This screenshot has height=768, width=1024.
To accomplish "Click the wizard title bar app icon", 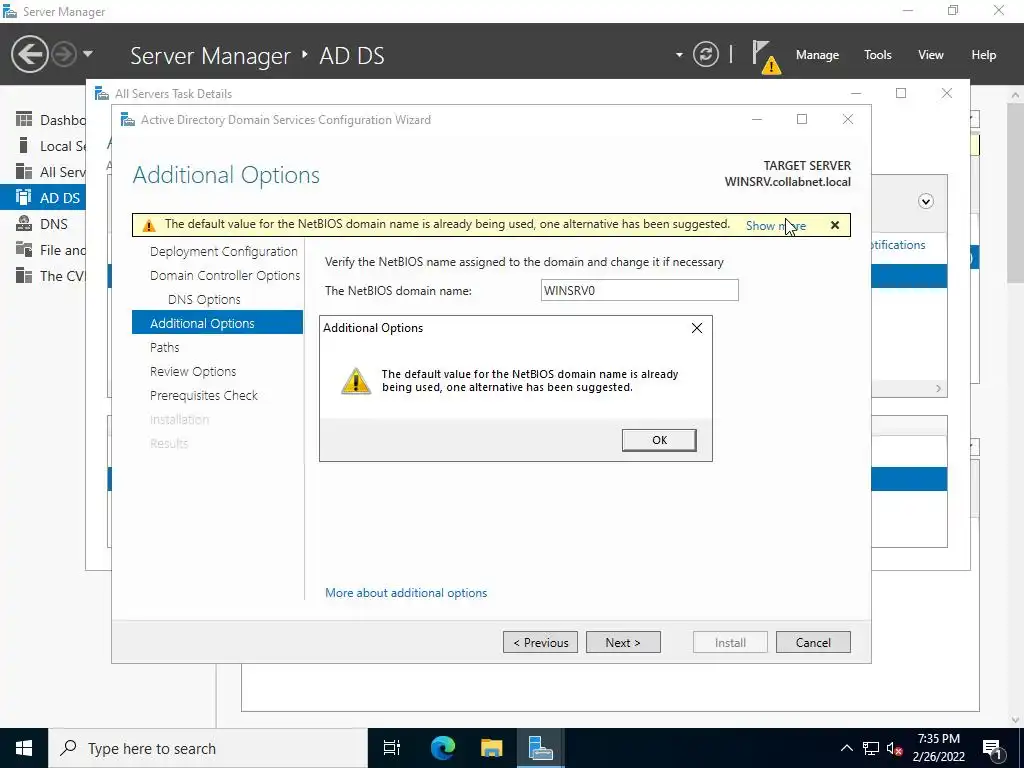I will coord(128,120).
